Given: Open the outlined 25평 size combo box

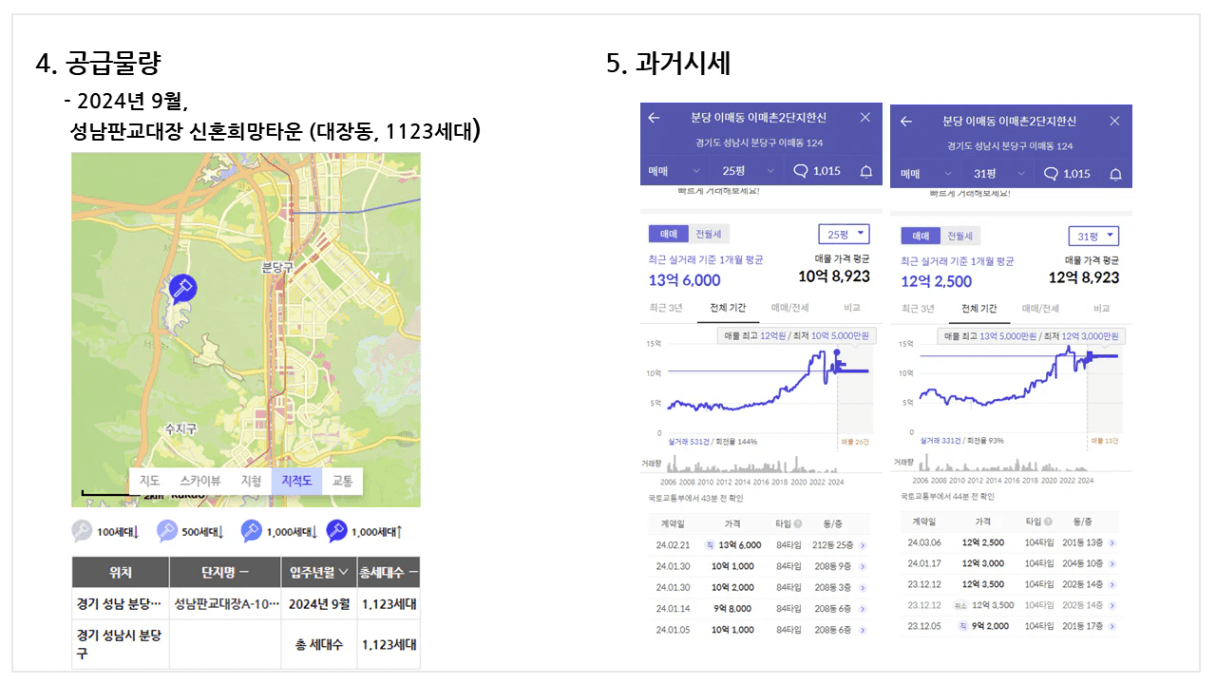Looking at the screenshot, I should click(x=844, y=234).
